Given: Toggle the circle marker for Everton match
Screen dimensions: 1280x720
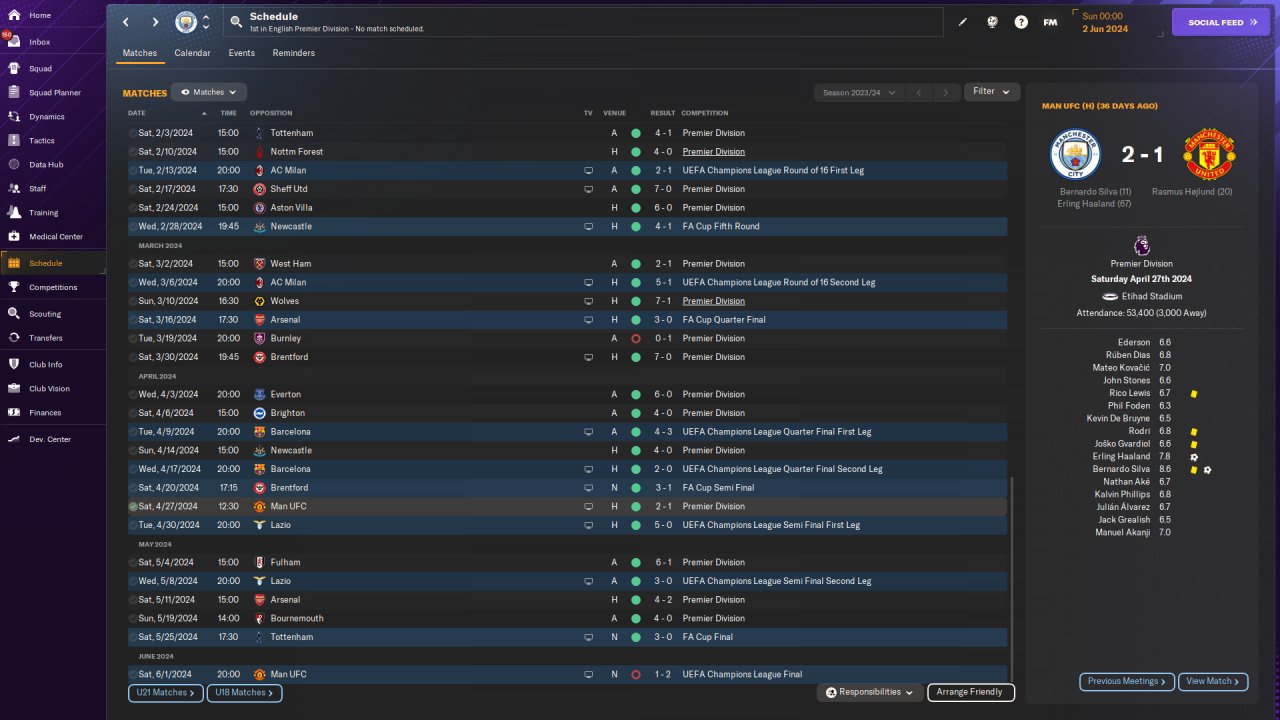Looking at the screenshot, I should [133, 394].
